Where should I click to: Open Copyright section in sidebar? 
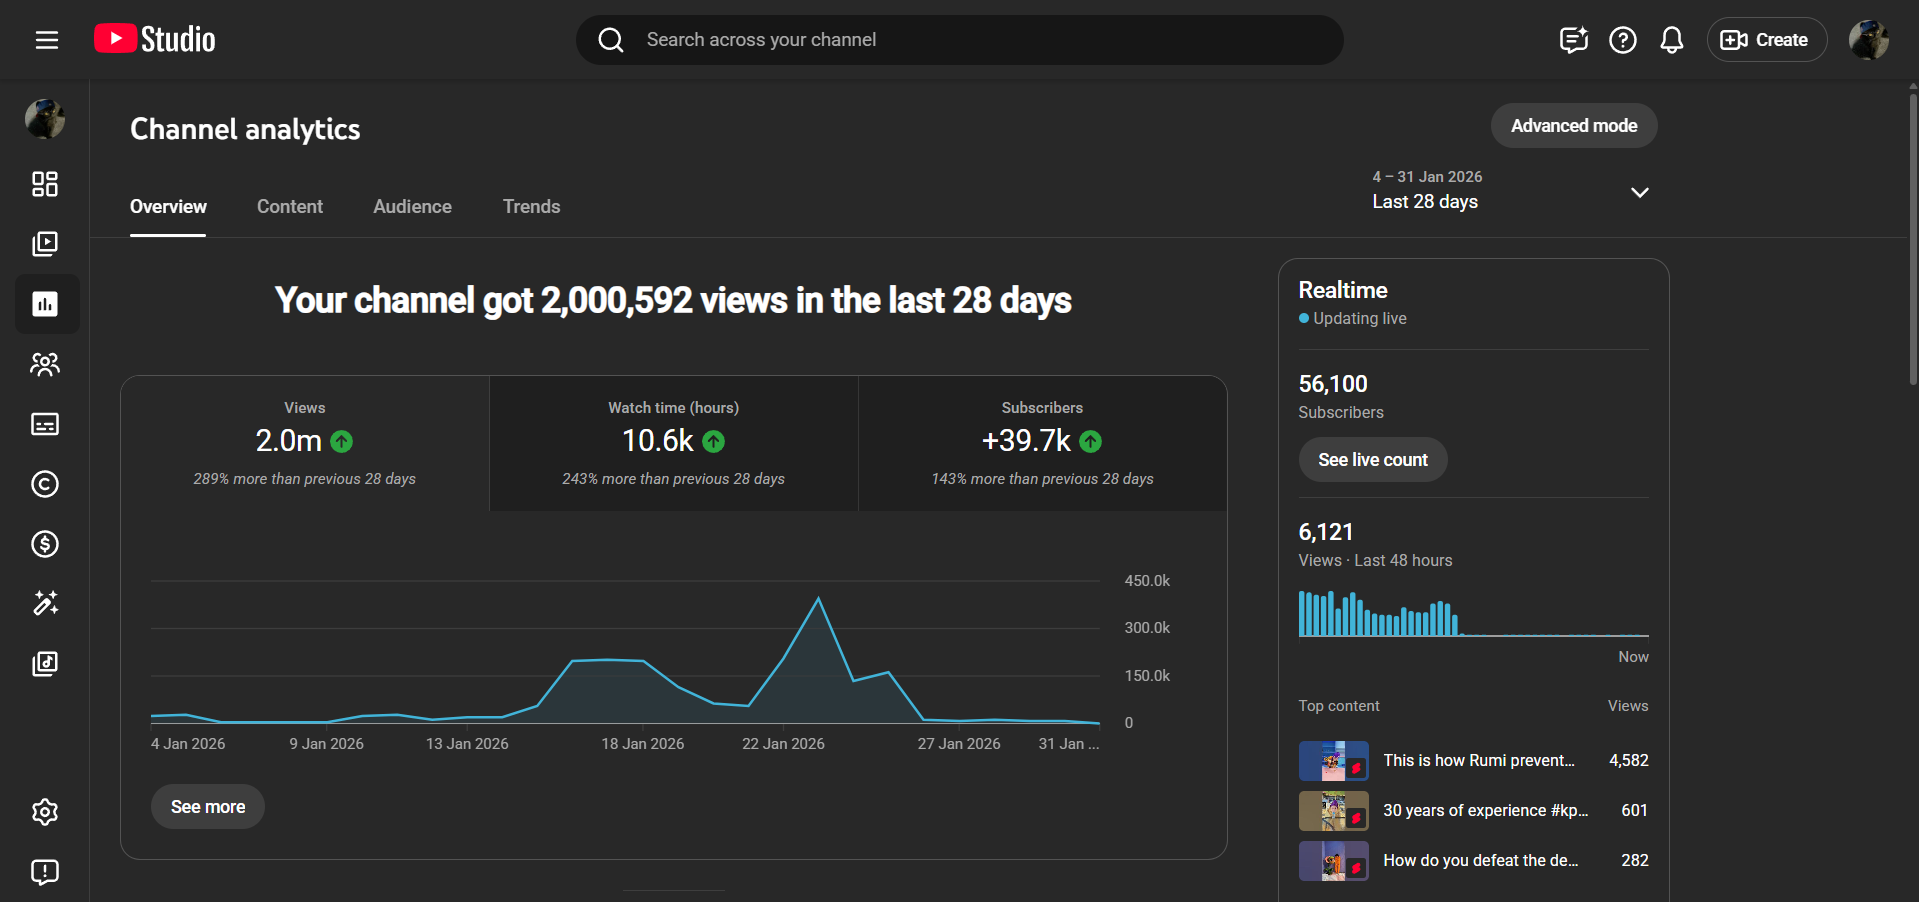coord(45,484)
